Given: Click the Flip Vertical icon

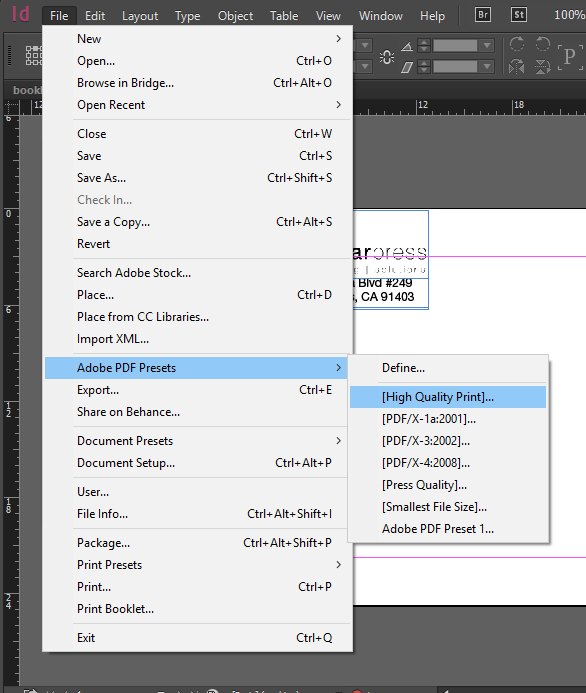Looking at the screenshot, I should point(543,67).
